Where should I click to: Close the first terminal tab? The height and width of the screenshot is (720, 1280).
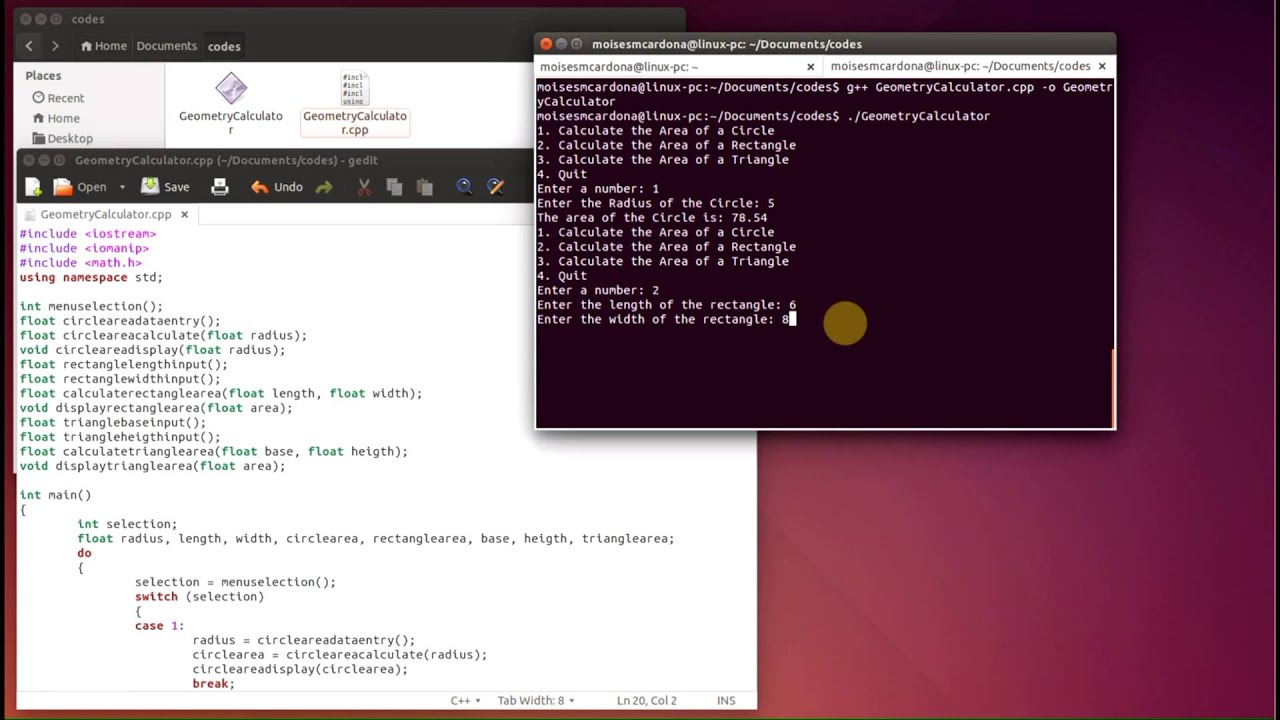811,67
